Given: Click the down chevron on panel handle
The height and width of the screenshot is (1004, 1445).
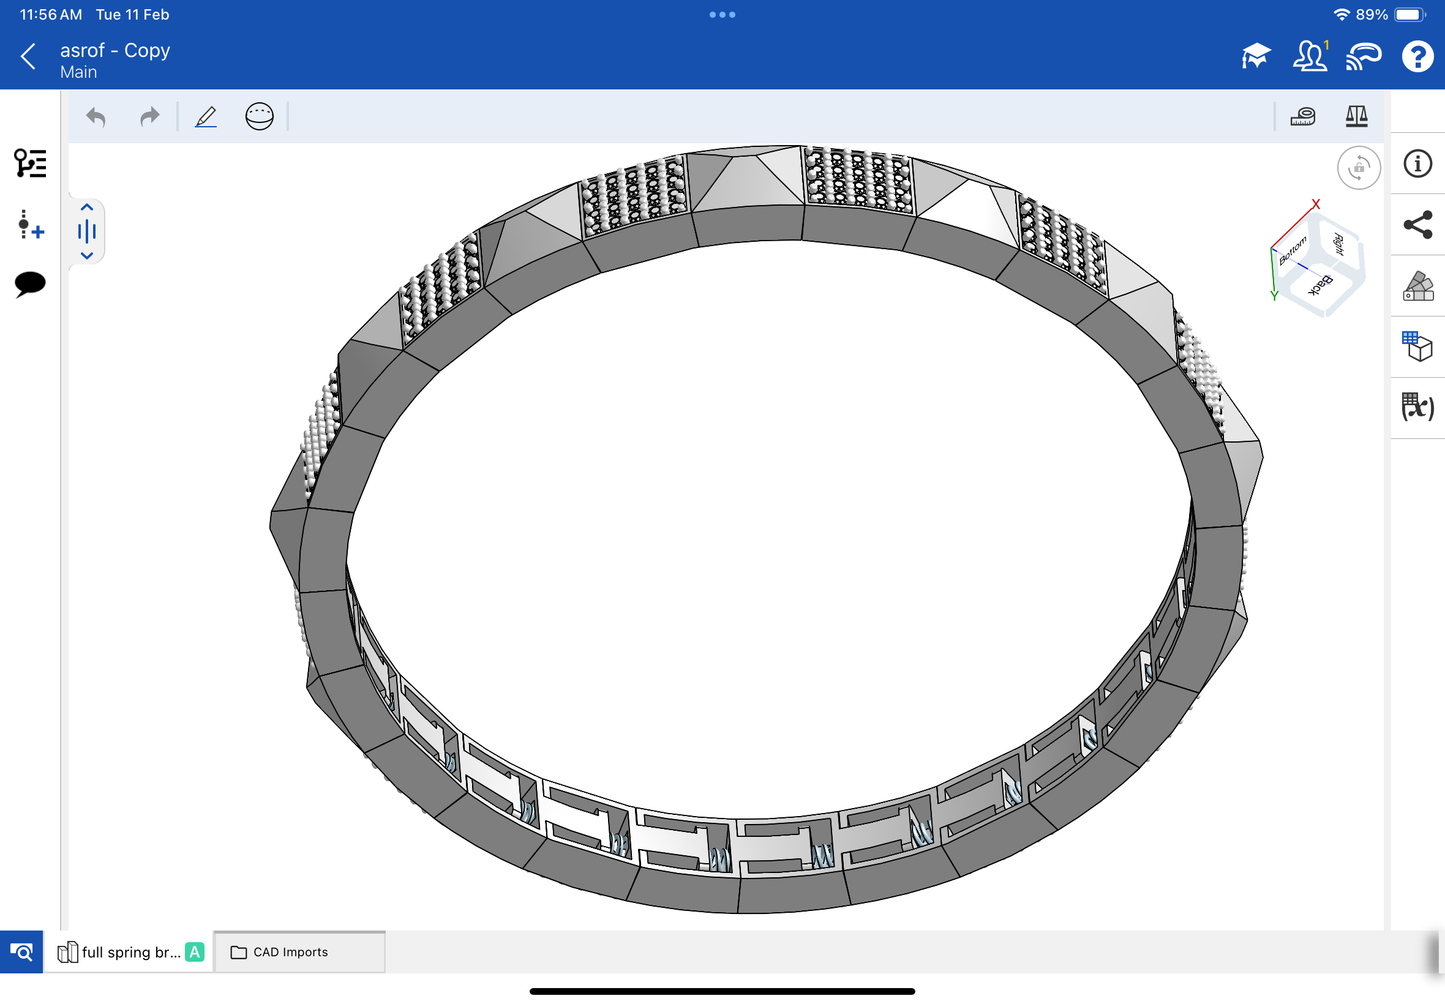Looking at the screenshot, I should 87,256.
